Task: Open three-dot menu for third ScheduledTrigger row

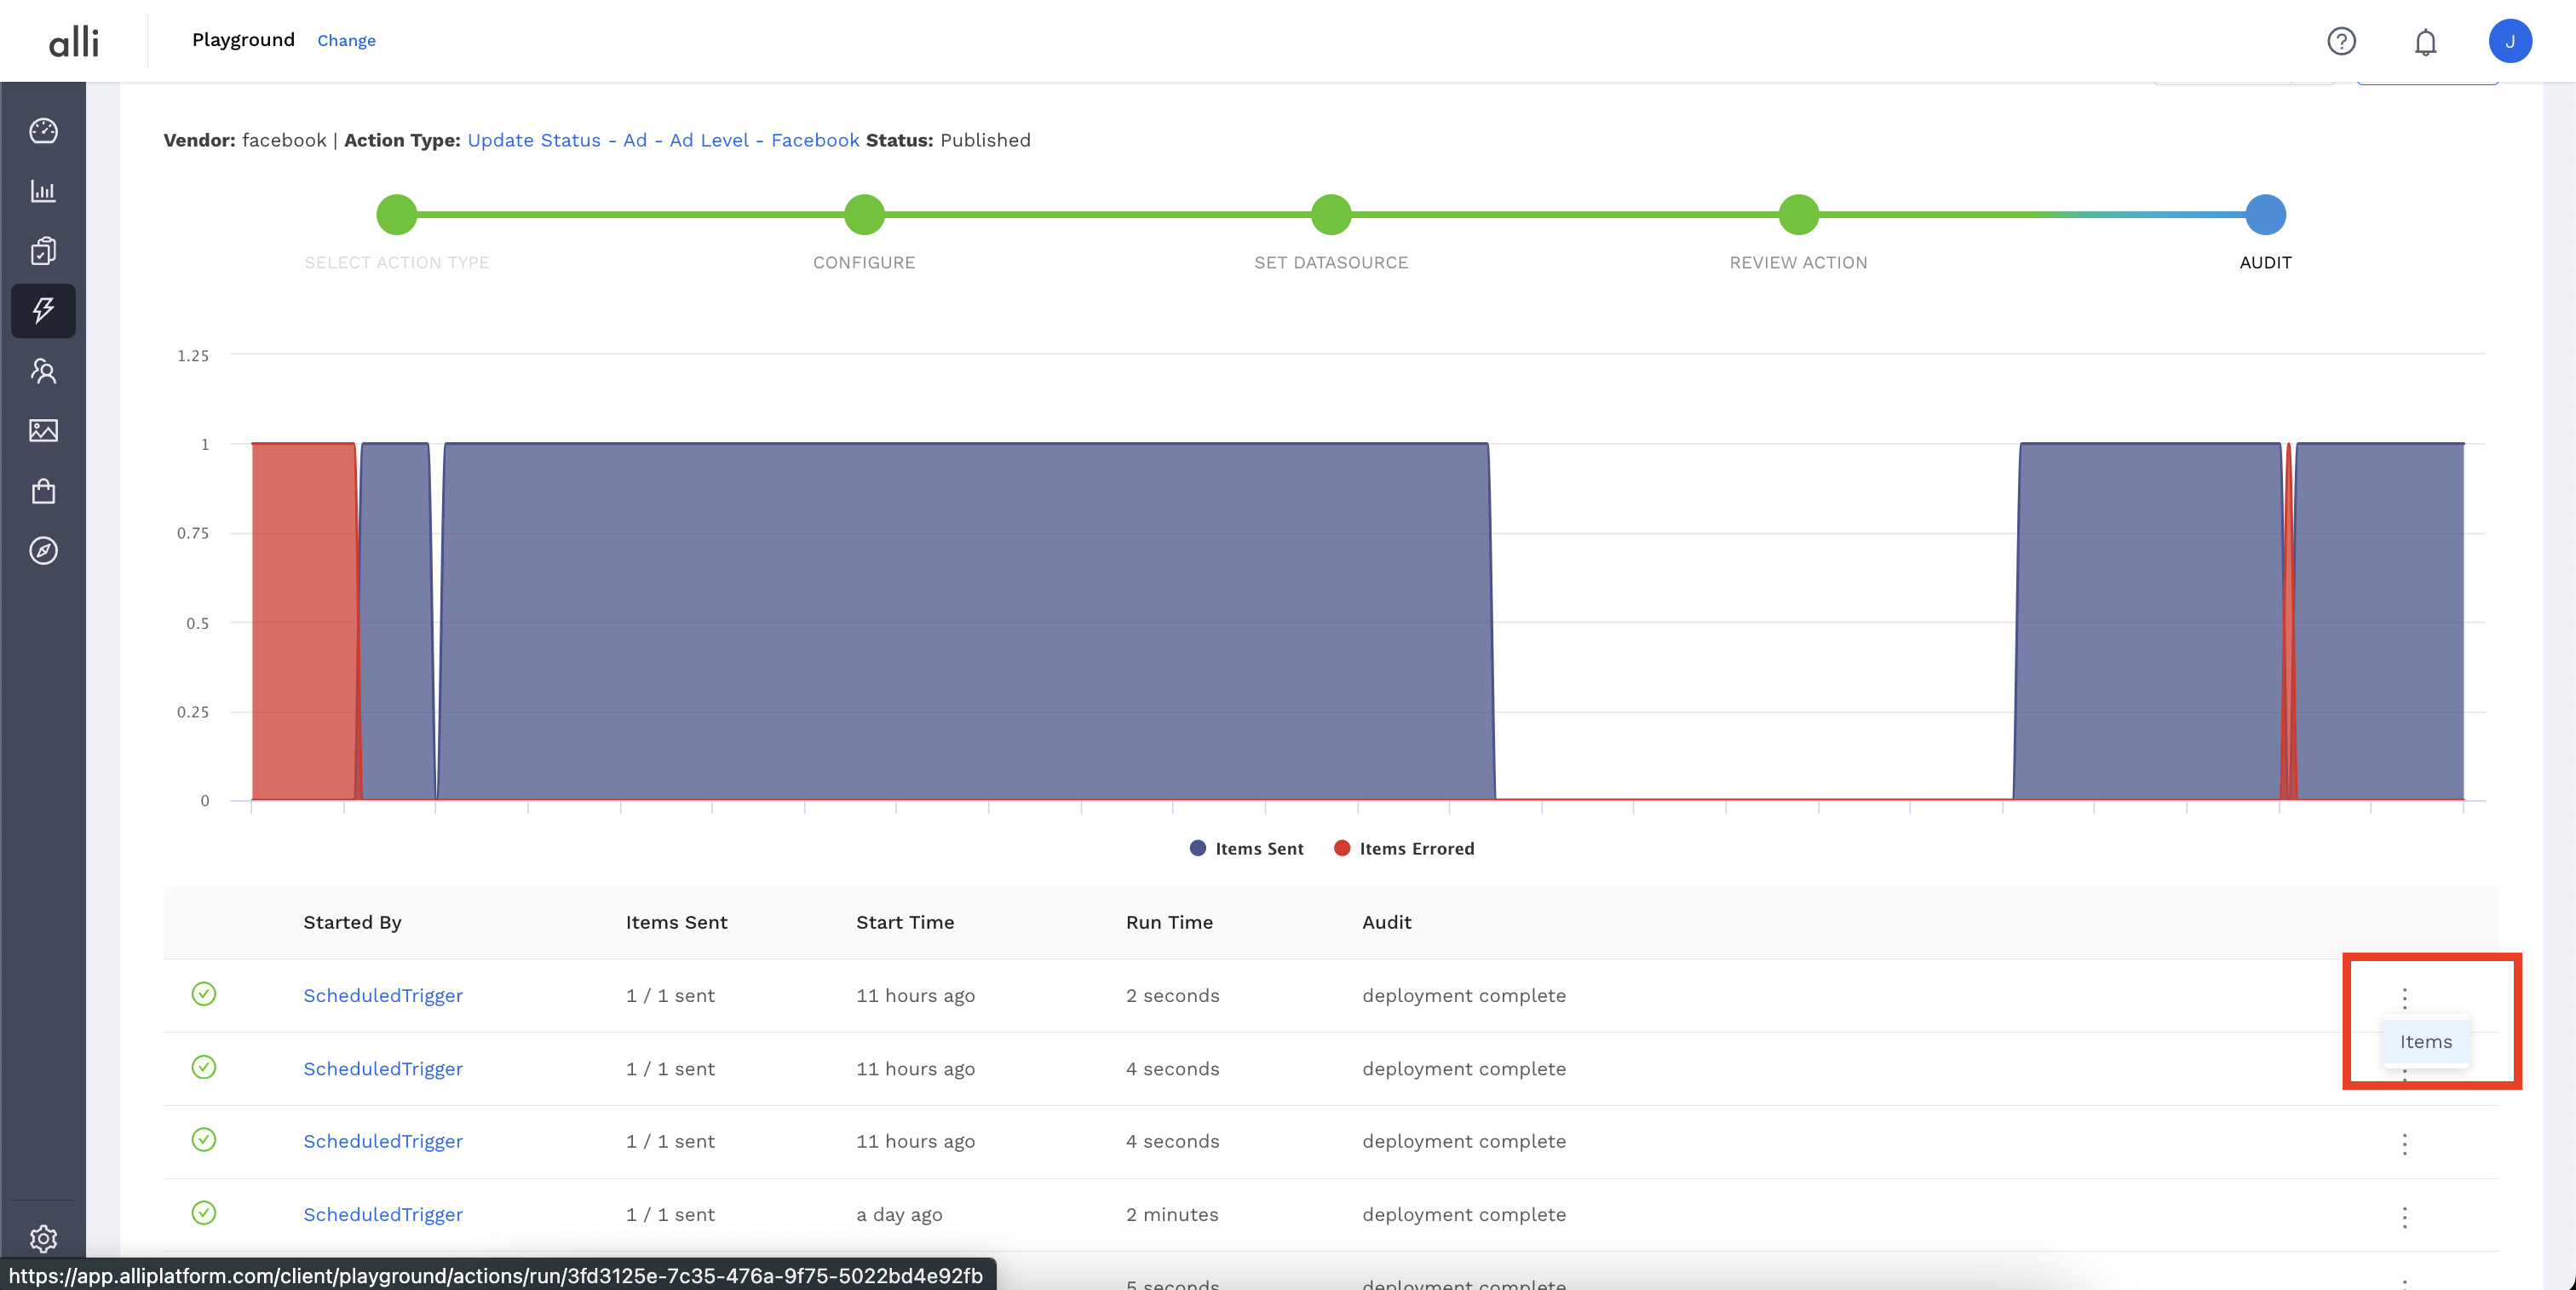Action: coord(2404,1143)
